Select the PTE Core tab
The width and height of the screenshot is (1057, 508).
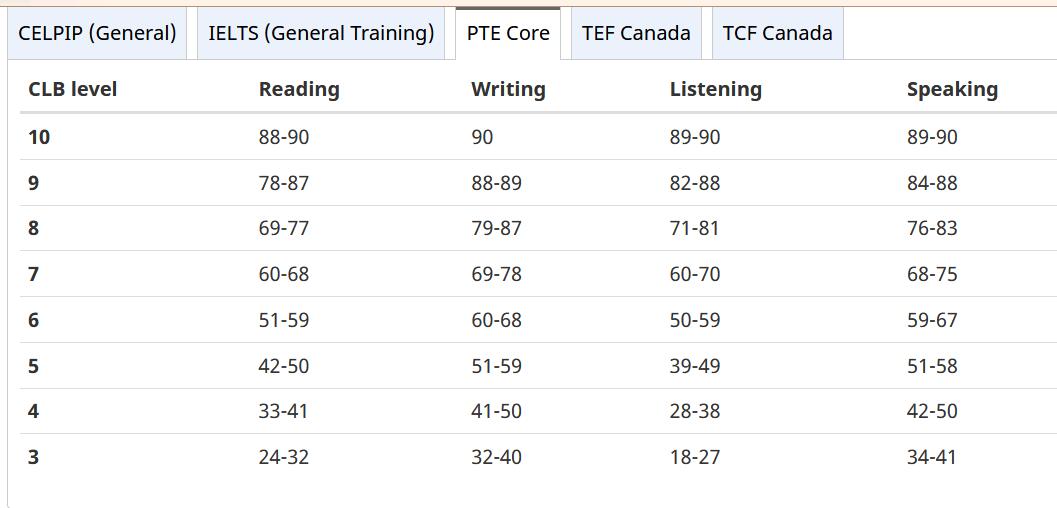pyautogui.click(x=508, y=34)
